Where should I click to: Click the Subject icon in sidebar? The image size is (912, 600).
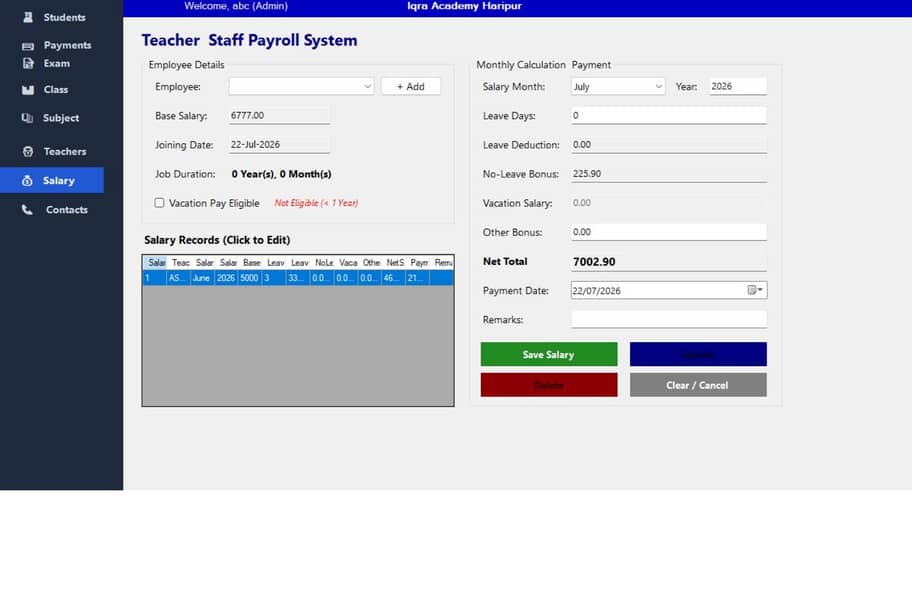tap(27, 118)
